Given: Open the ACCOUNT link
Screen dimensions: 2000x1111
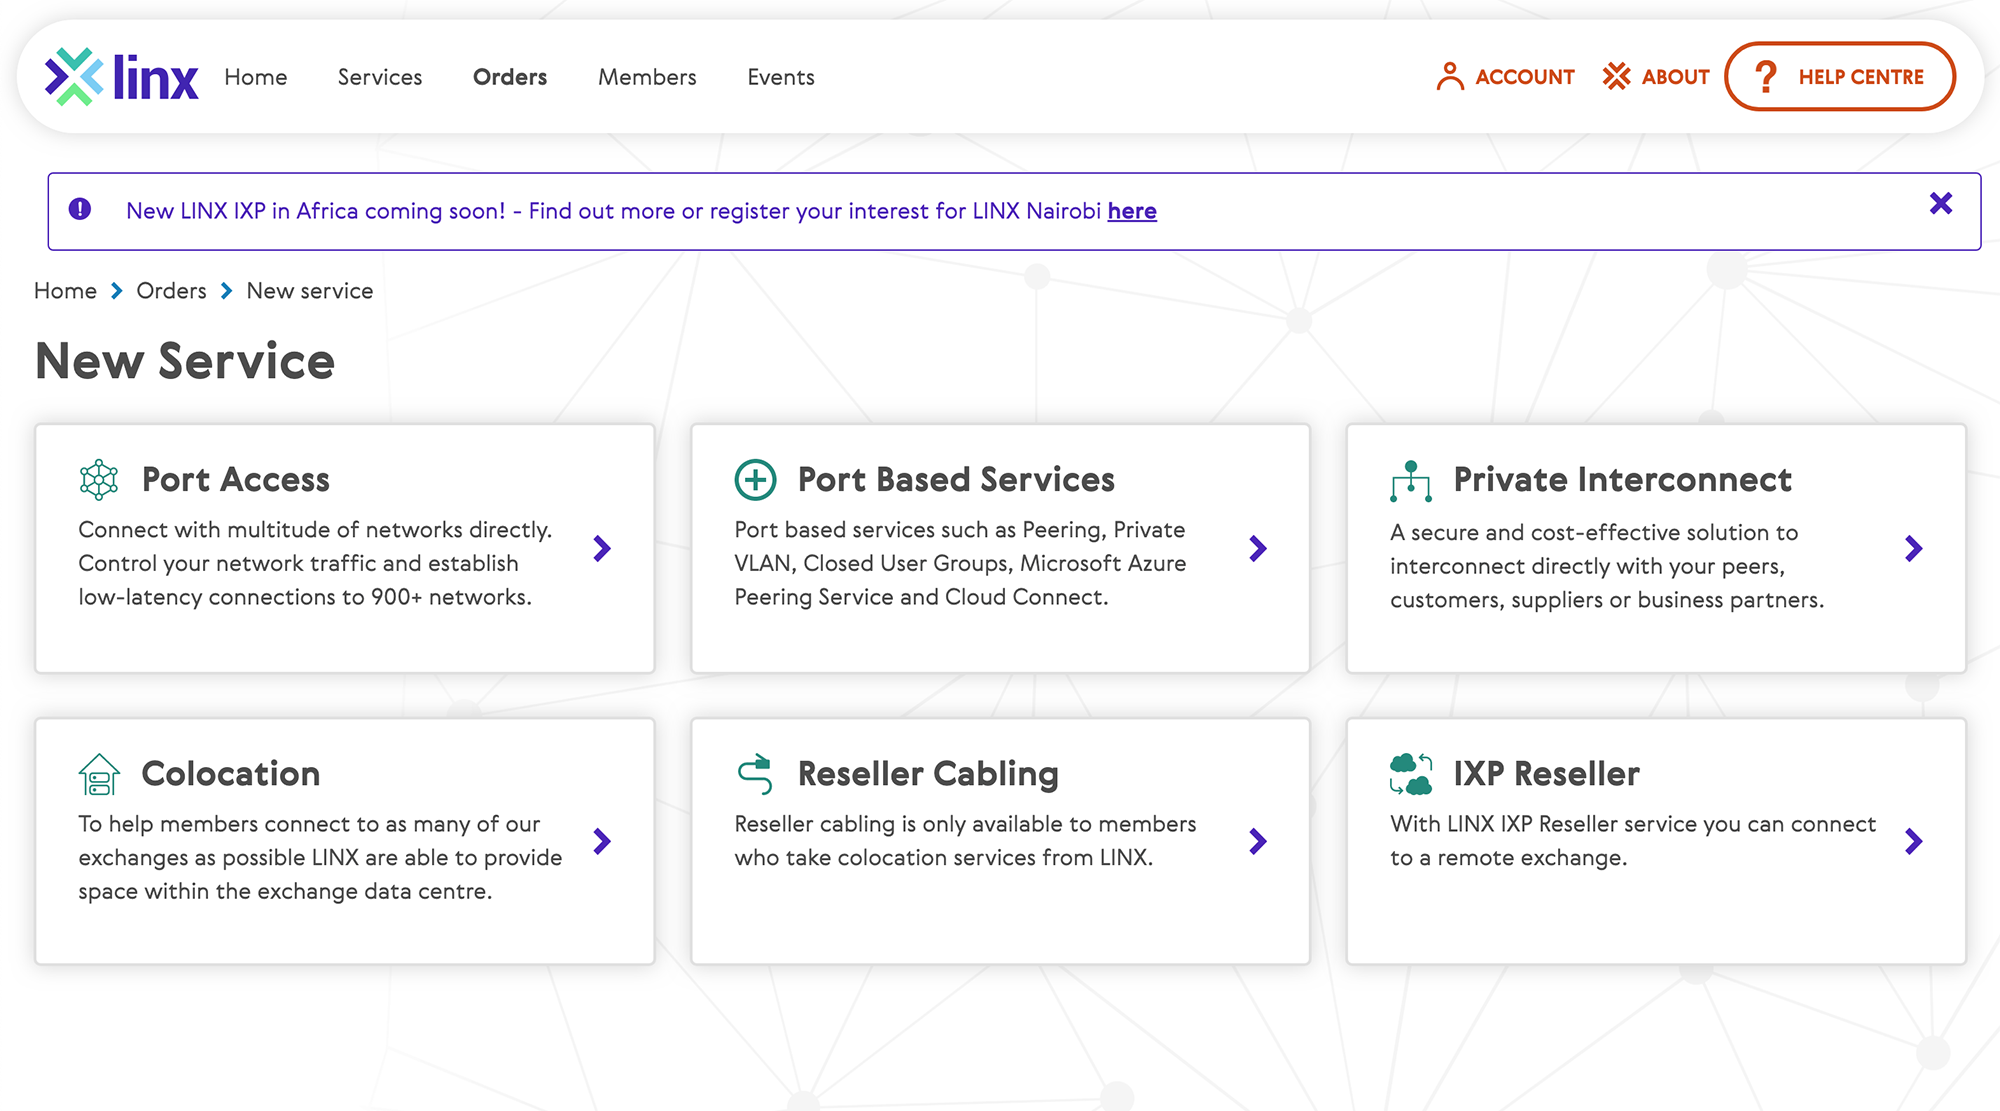Looking at the screenshot, I should click(1524, 77).
